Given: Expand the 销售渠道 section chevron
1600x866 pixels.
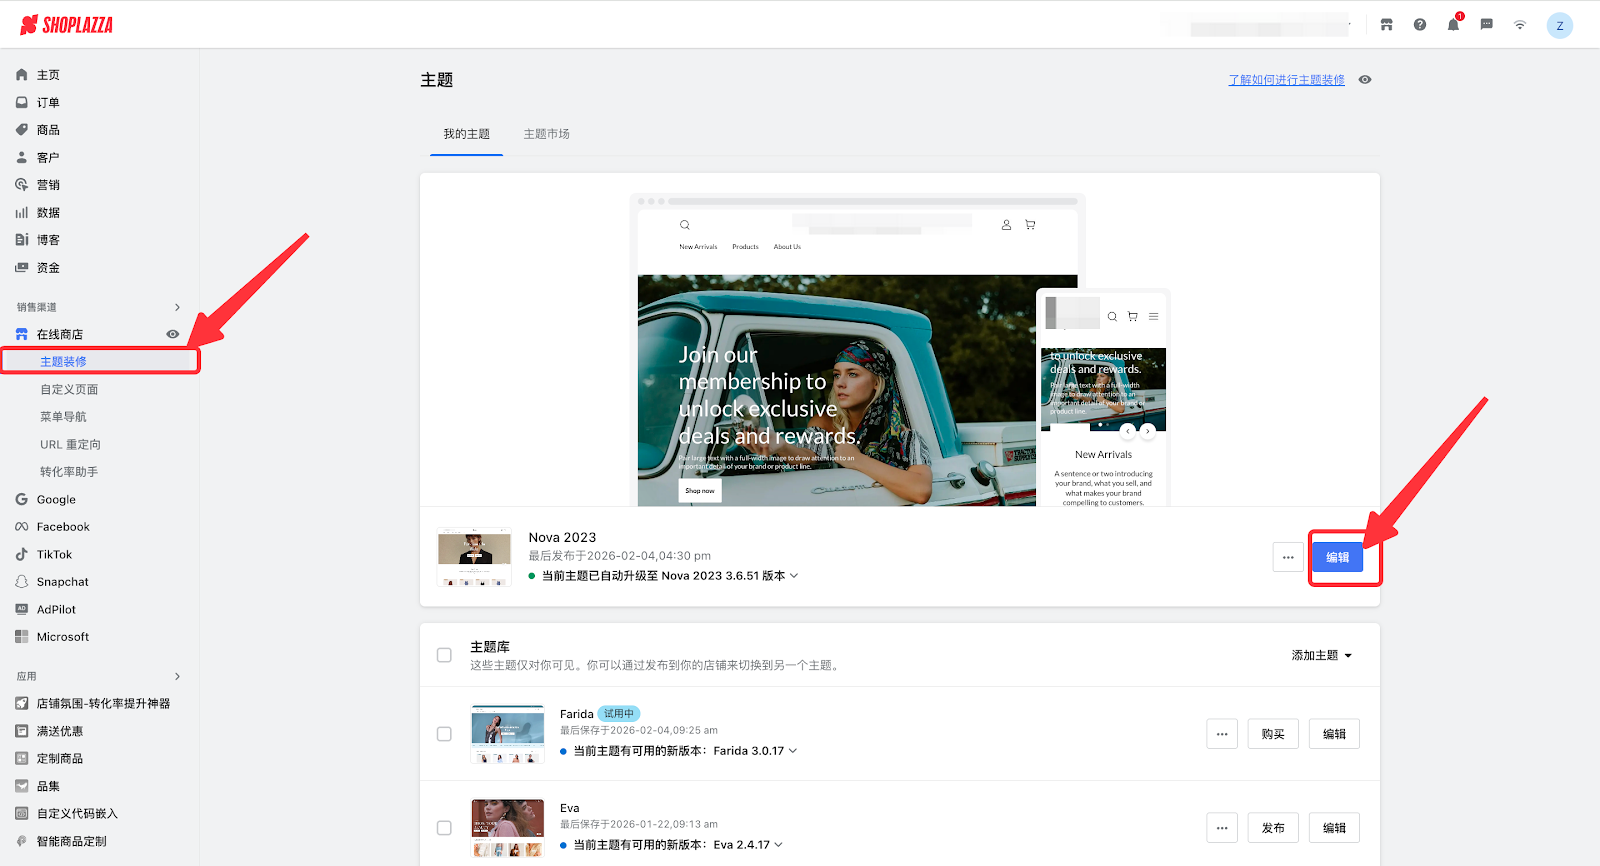Looking at the screenshot, I should 177,307.
